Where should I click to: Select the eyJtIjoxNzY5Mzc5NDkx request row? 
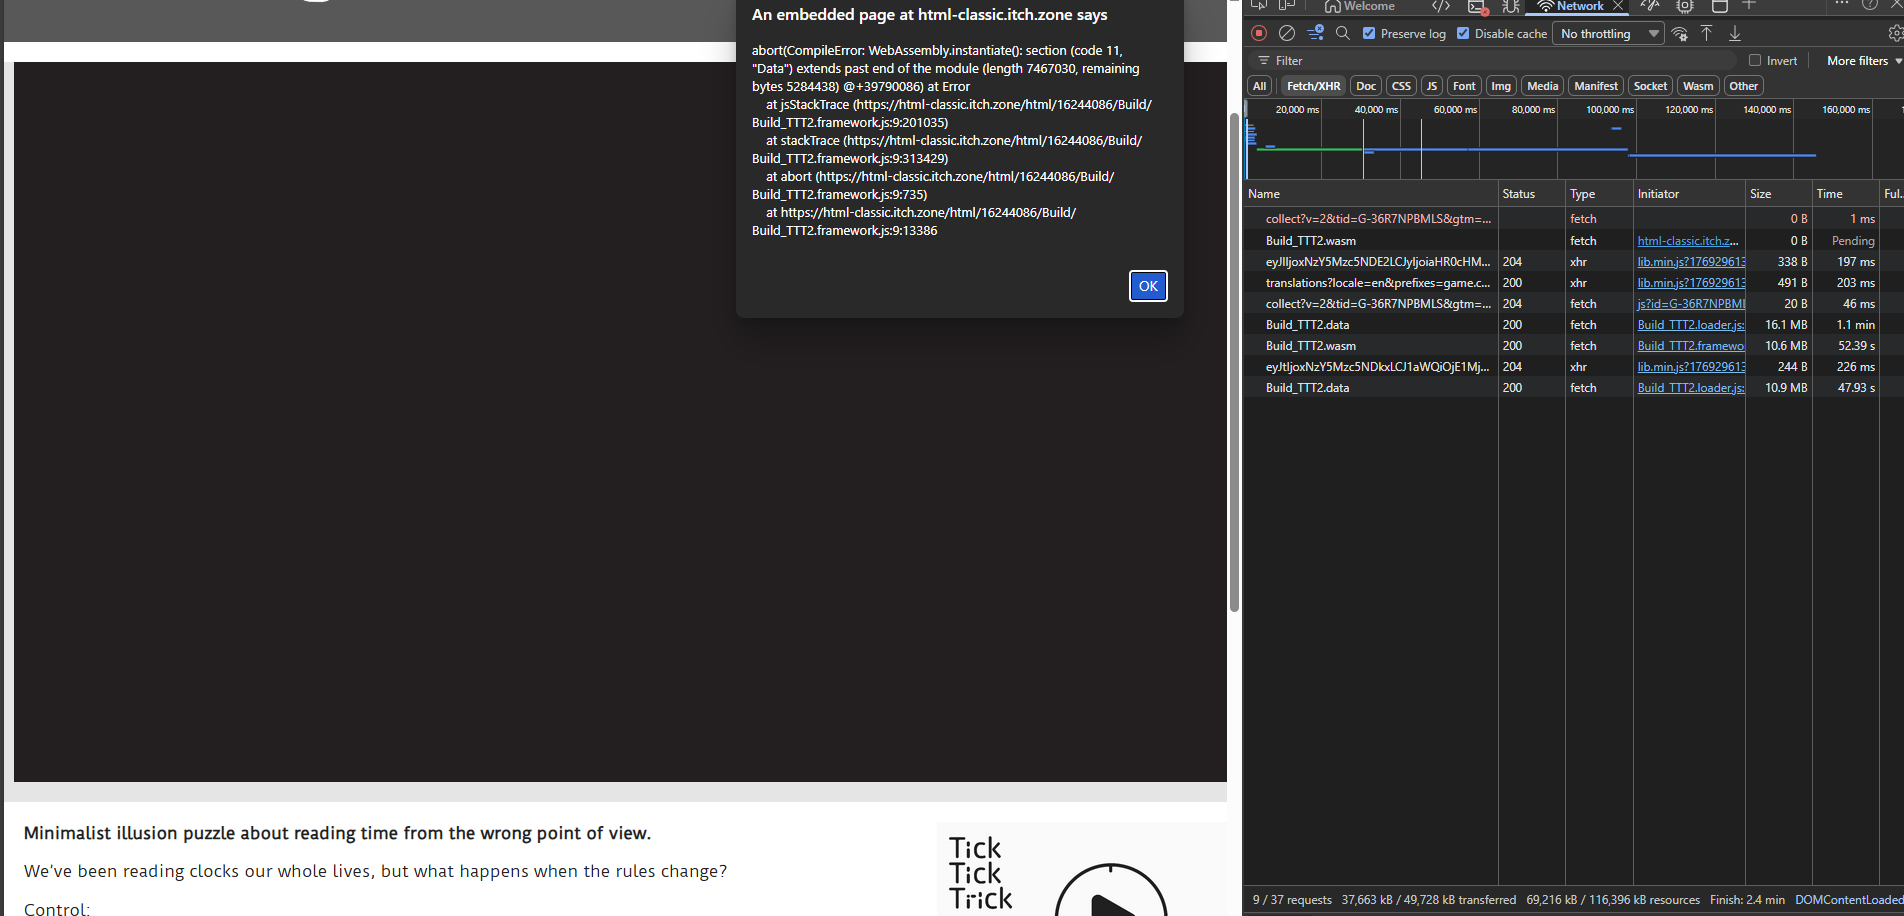[x=1573, y=367]
